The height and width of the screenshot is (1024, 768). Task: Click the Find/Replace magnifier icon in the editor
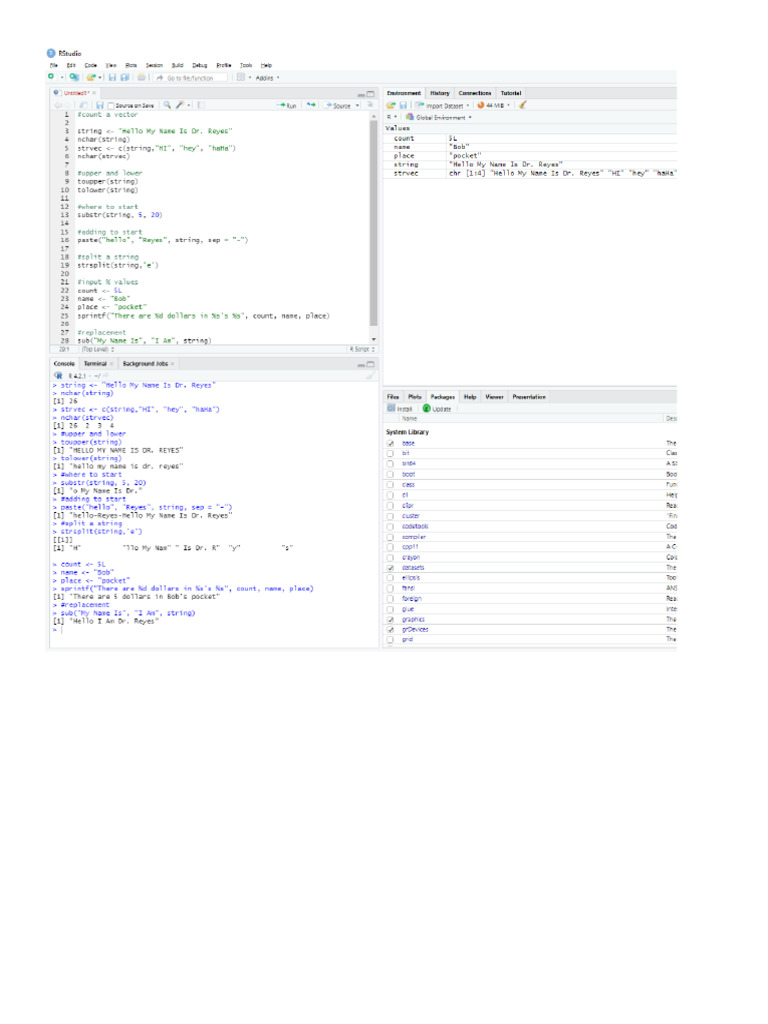point(167,104)
